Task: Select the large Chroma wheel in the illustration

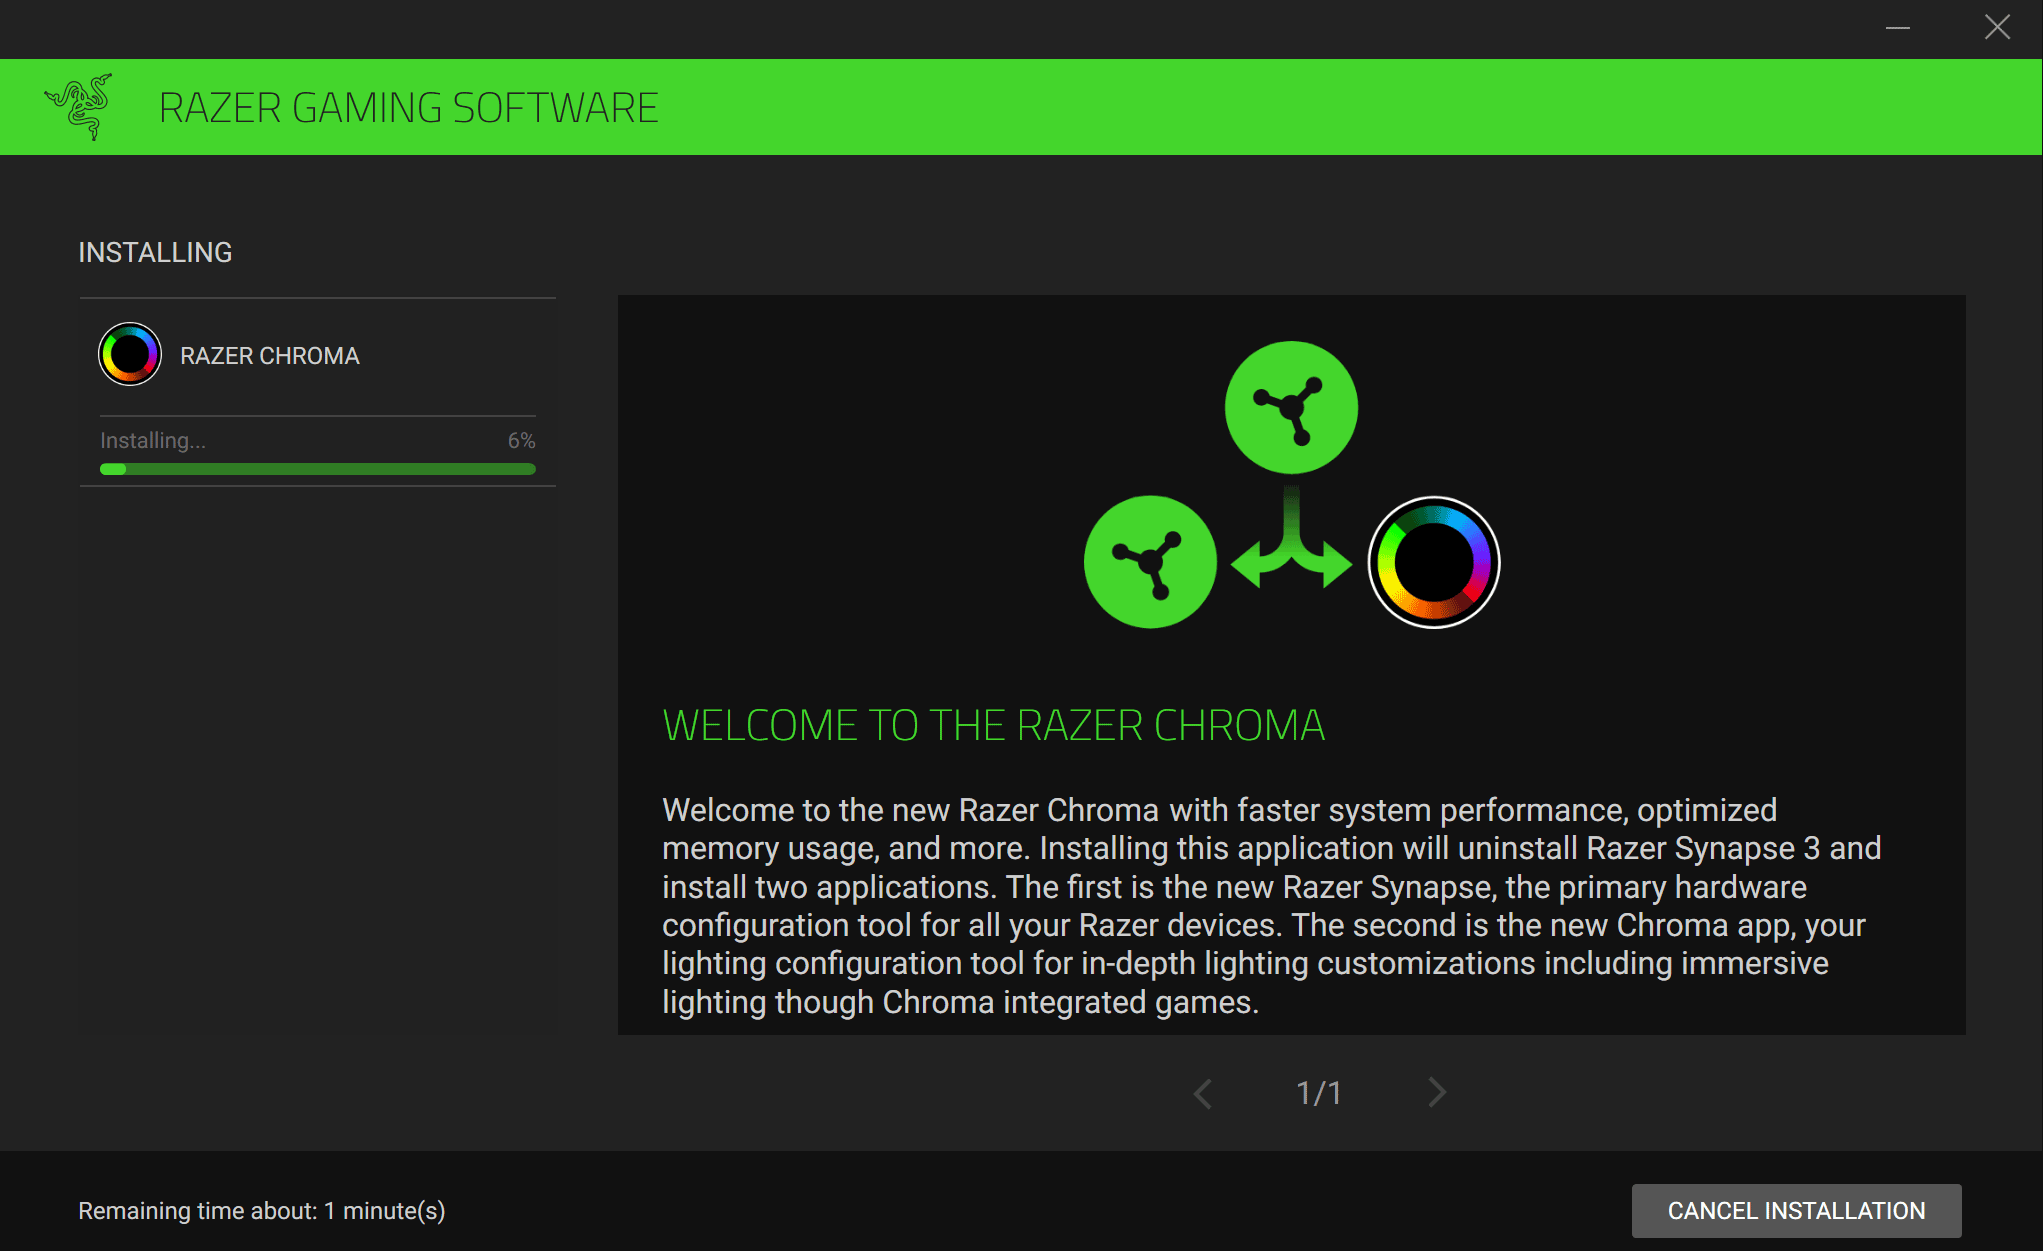Action: point(1432,562)
